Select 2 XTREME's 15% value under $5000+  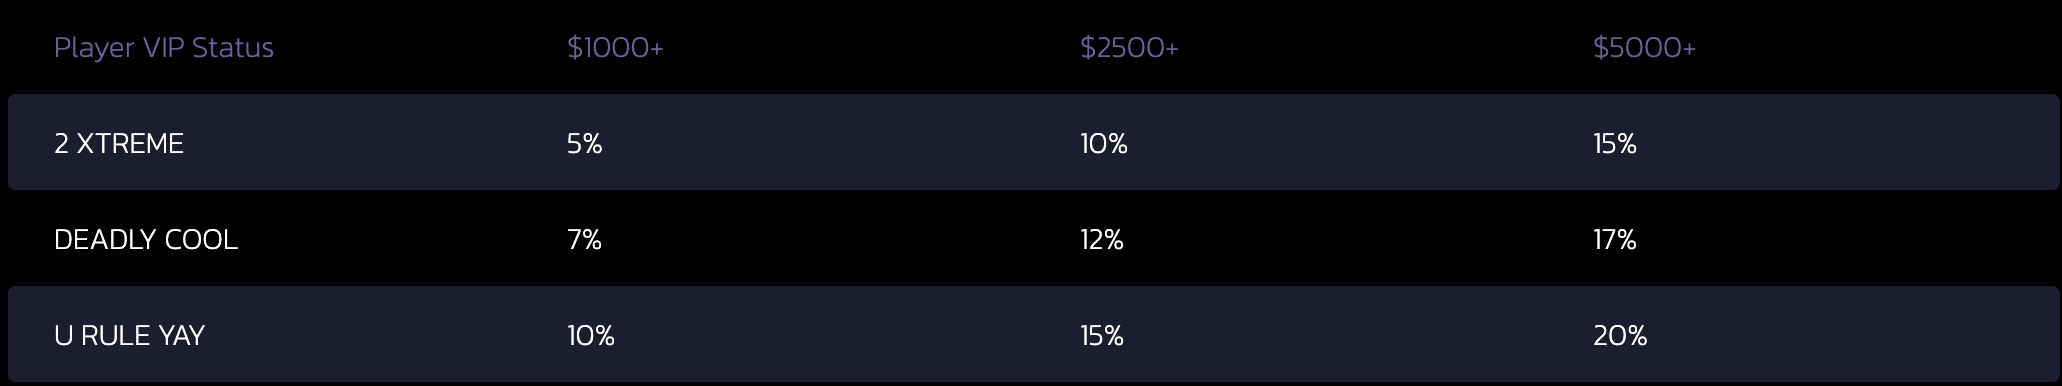pos(1615,144)
